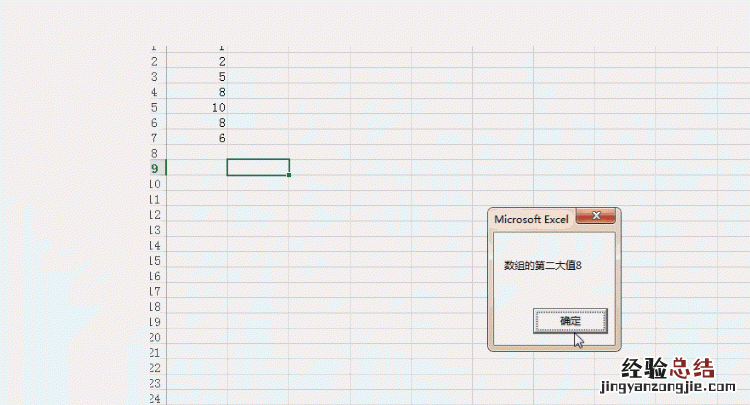Select row 15 using its header
Viewport: 750px width, 405px height.
pos(153,260)
